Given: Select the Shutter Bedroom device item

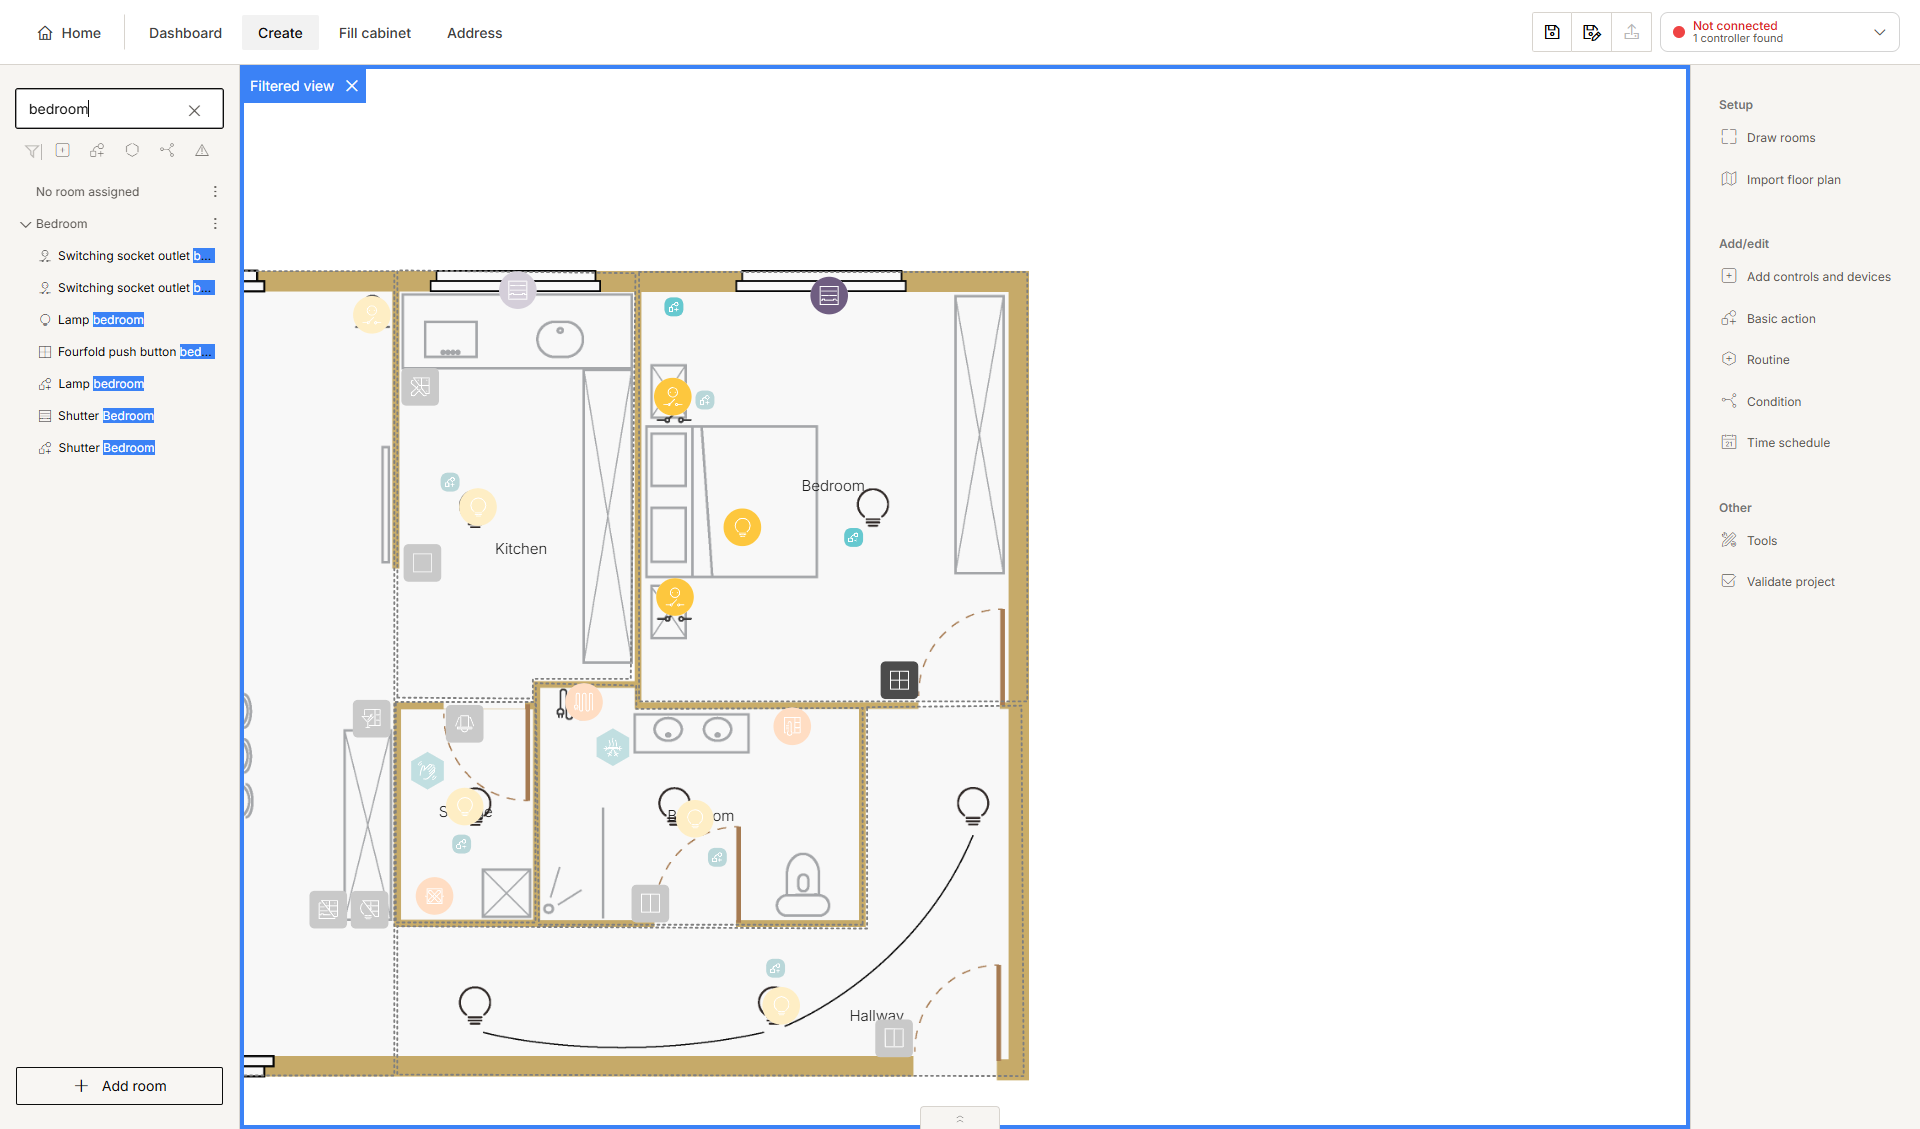Looking at the screenshot, I should click(x=97, y=416).
